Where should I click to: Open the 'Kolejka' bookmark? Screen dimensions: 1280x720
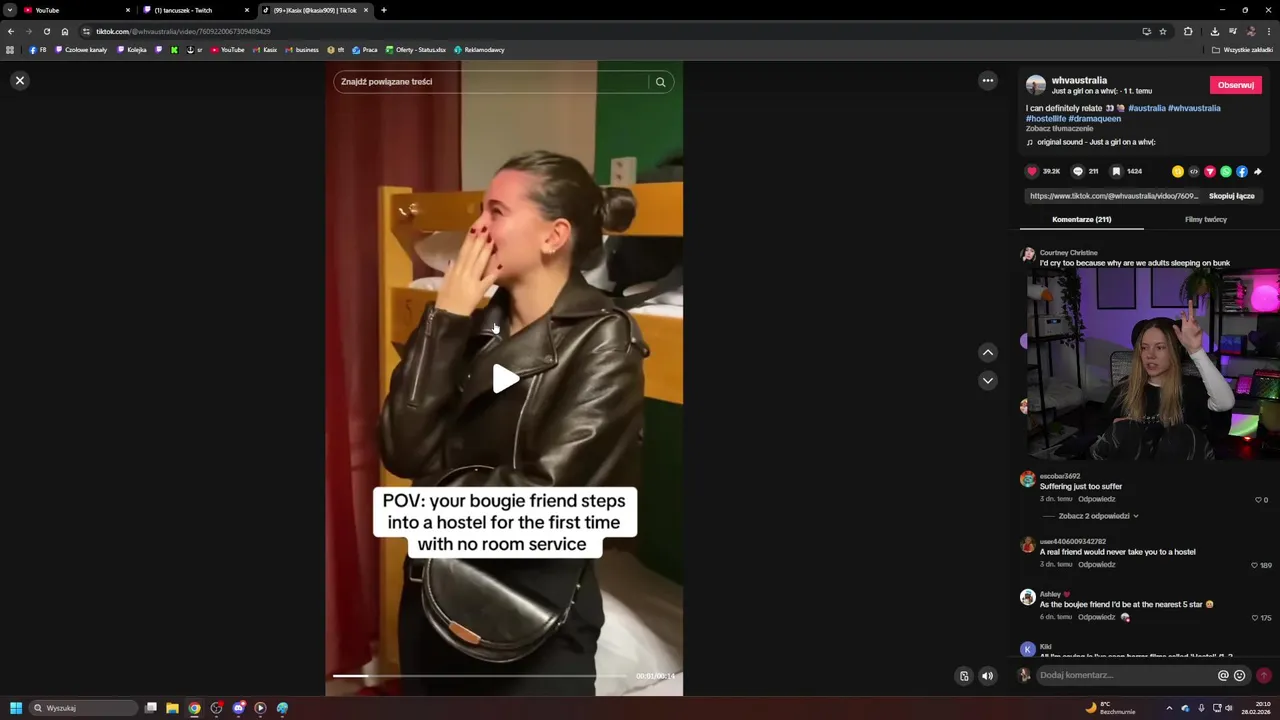[132, 50]
